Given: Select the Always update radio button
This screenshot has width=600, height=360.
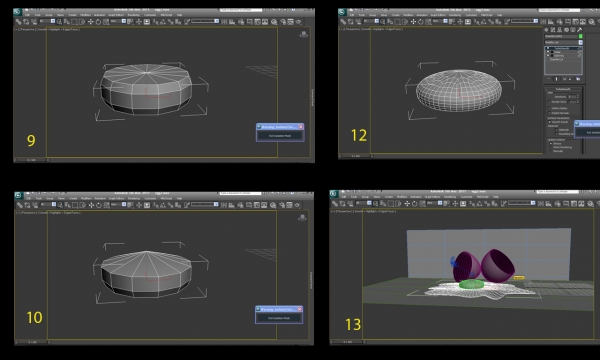Looking at the screenshot, I should 551,143.
